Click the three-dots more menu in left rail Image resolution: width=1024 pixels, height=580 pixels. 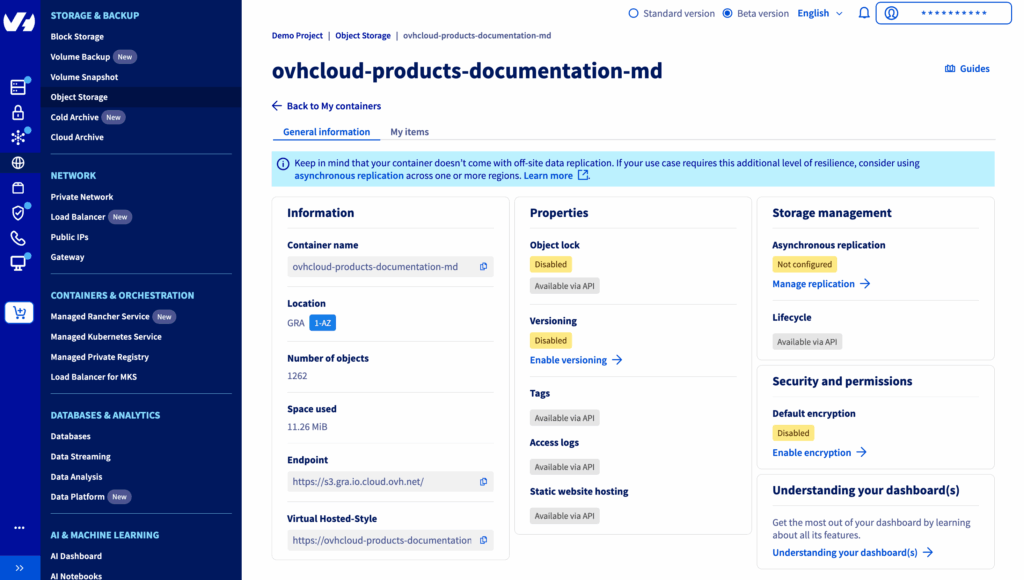point(18,527)
